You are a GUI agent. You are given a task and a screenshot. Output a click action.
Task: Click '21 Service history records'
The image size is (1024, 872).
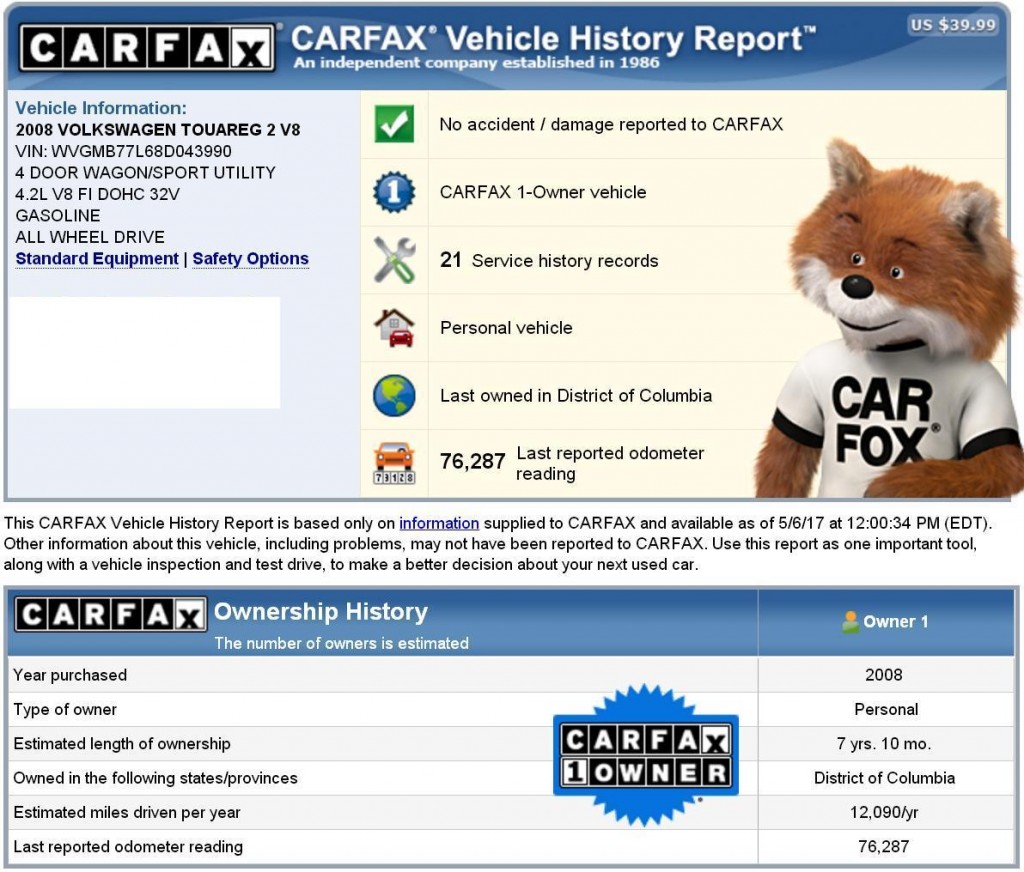pyautogui.click(x=549, y=260)
